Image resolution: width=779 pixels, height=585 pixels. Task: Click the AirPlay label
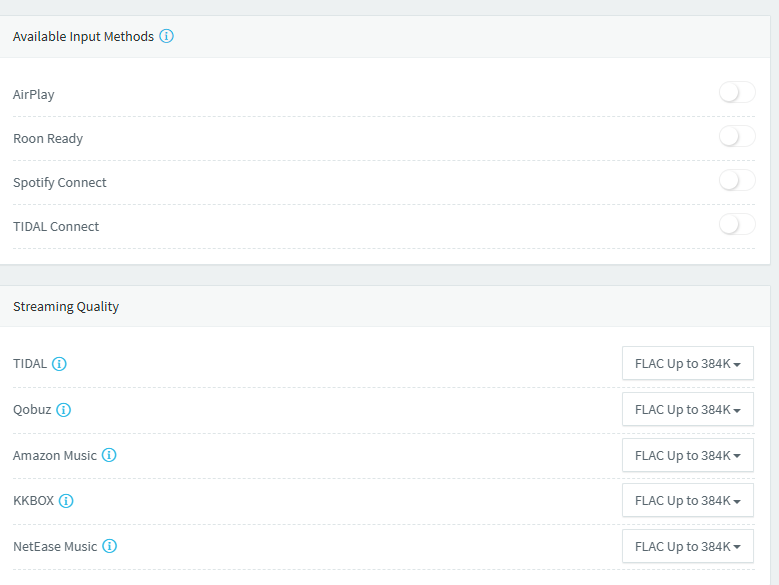point(34,95)
